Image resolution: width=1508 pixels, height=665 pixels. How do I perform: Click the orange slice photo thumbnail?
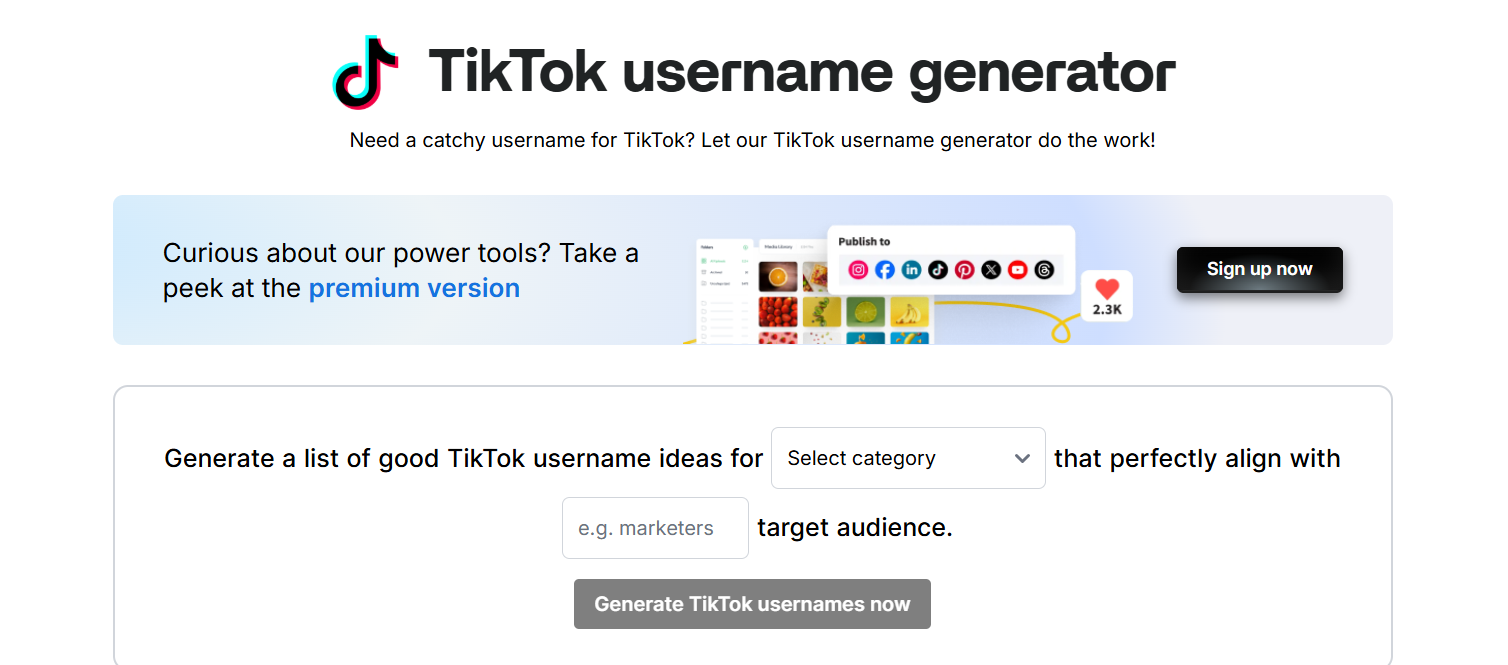(778, 276)
